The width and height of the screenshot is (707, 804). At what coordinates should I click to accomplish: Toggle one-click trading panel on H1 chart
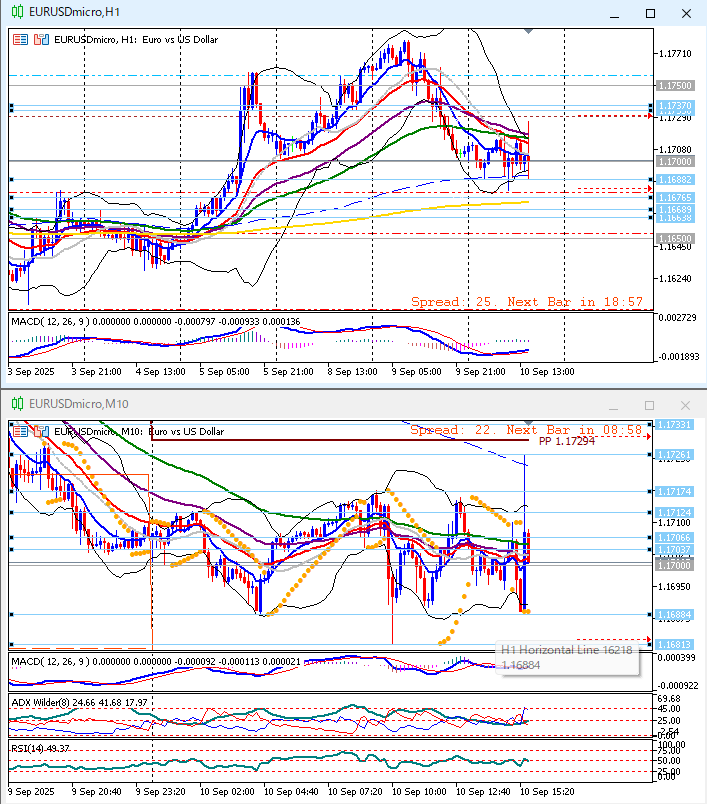[x=21, y=40]
